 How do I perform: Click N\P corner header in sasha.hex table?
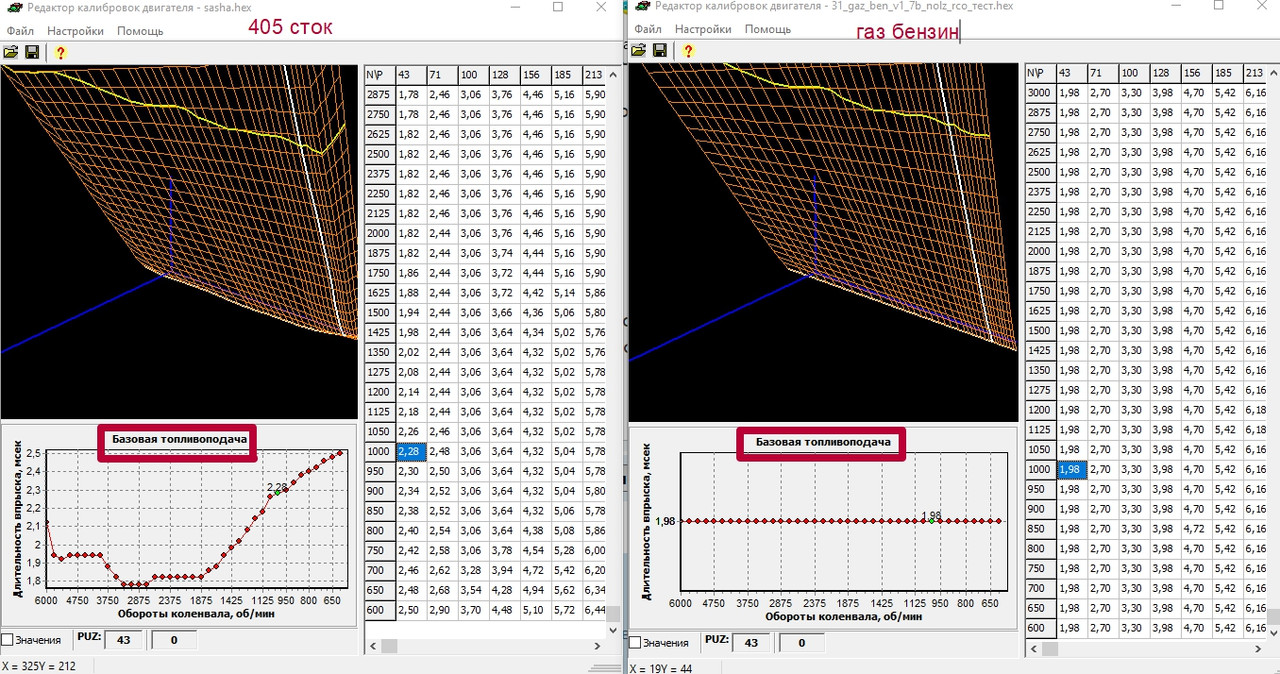[x=380, y=74]
